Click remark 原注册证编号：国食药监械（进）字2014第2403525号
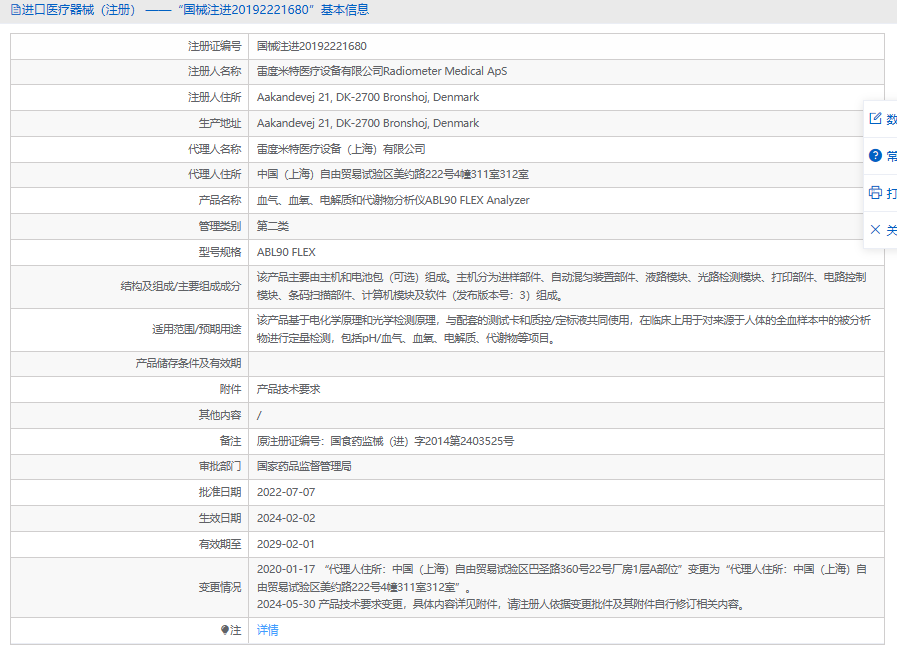 (385, 441)
